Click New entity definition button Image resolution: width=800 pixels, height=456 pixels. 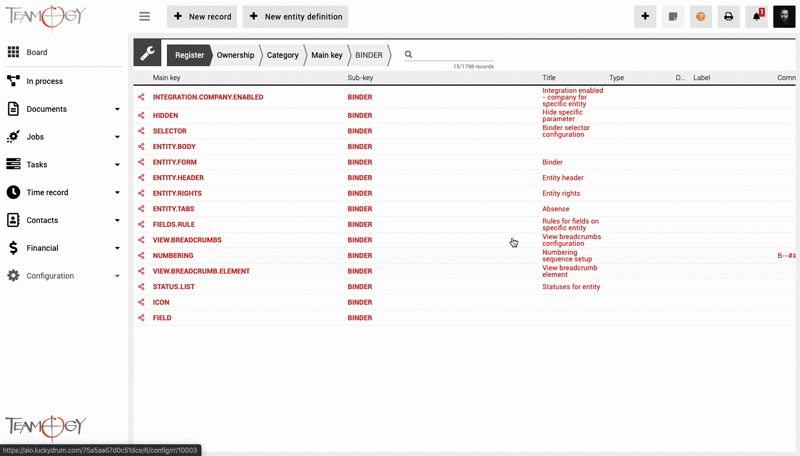click(295, 17)
